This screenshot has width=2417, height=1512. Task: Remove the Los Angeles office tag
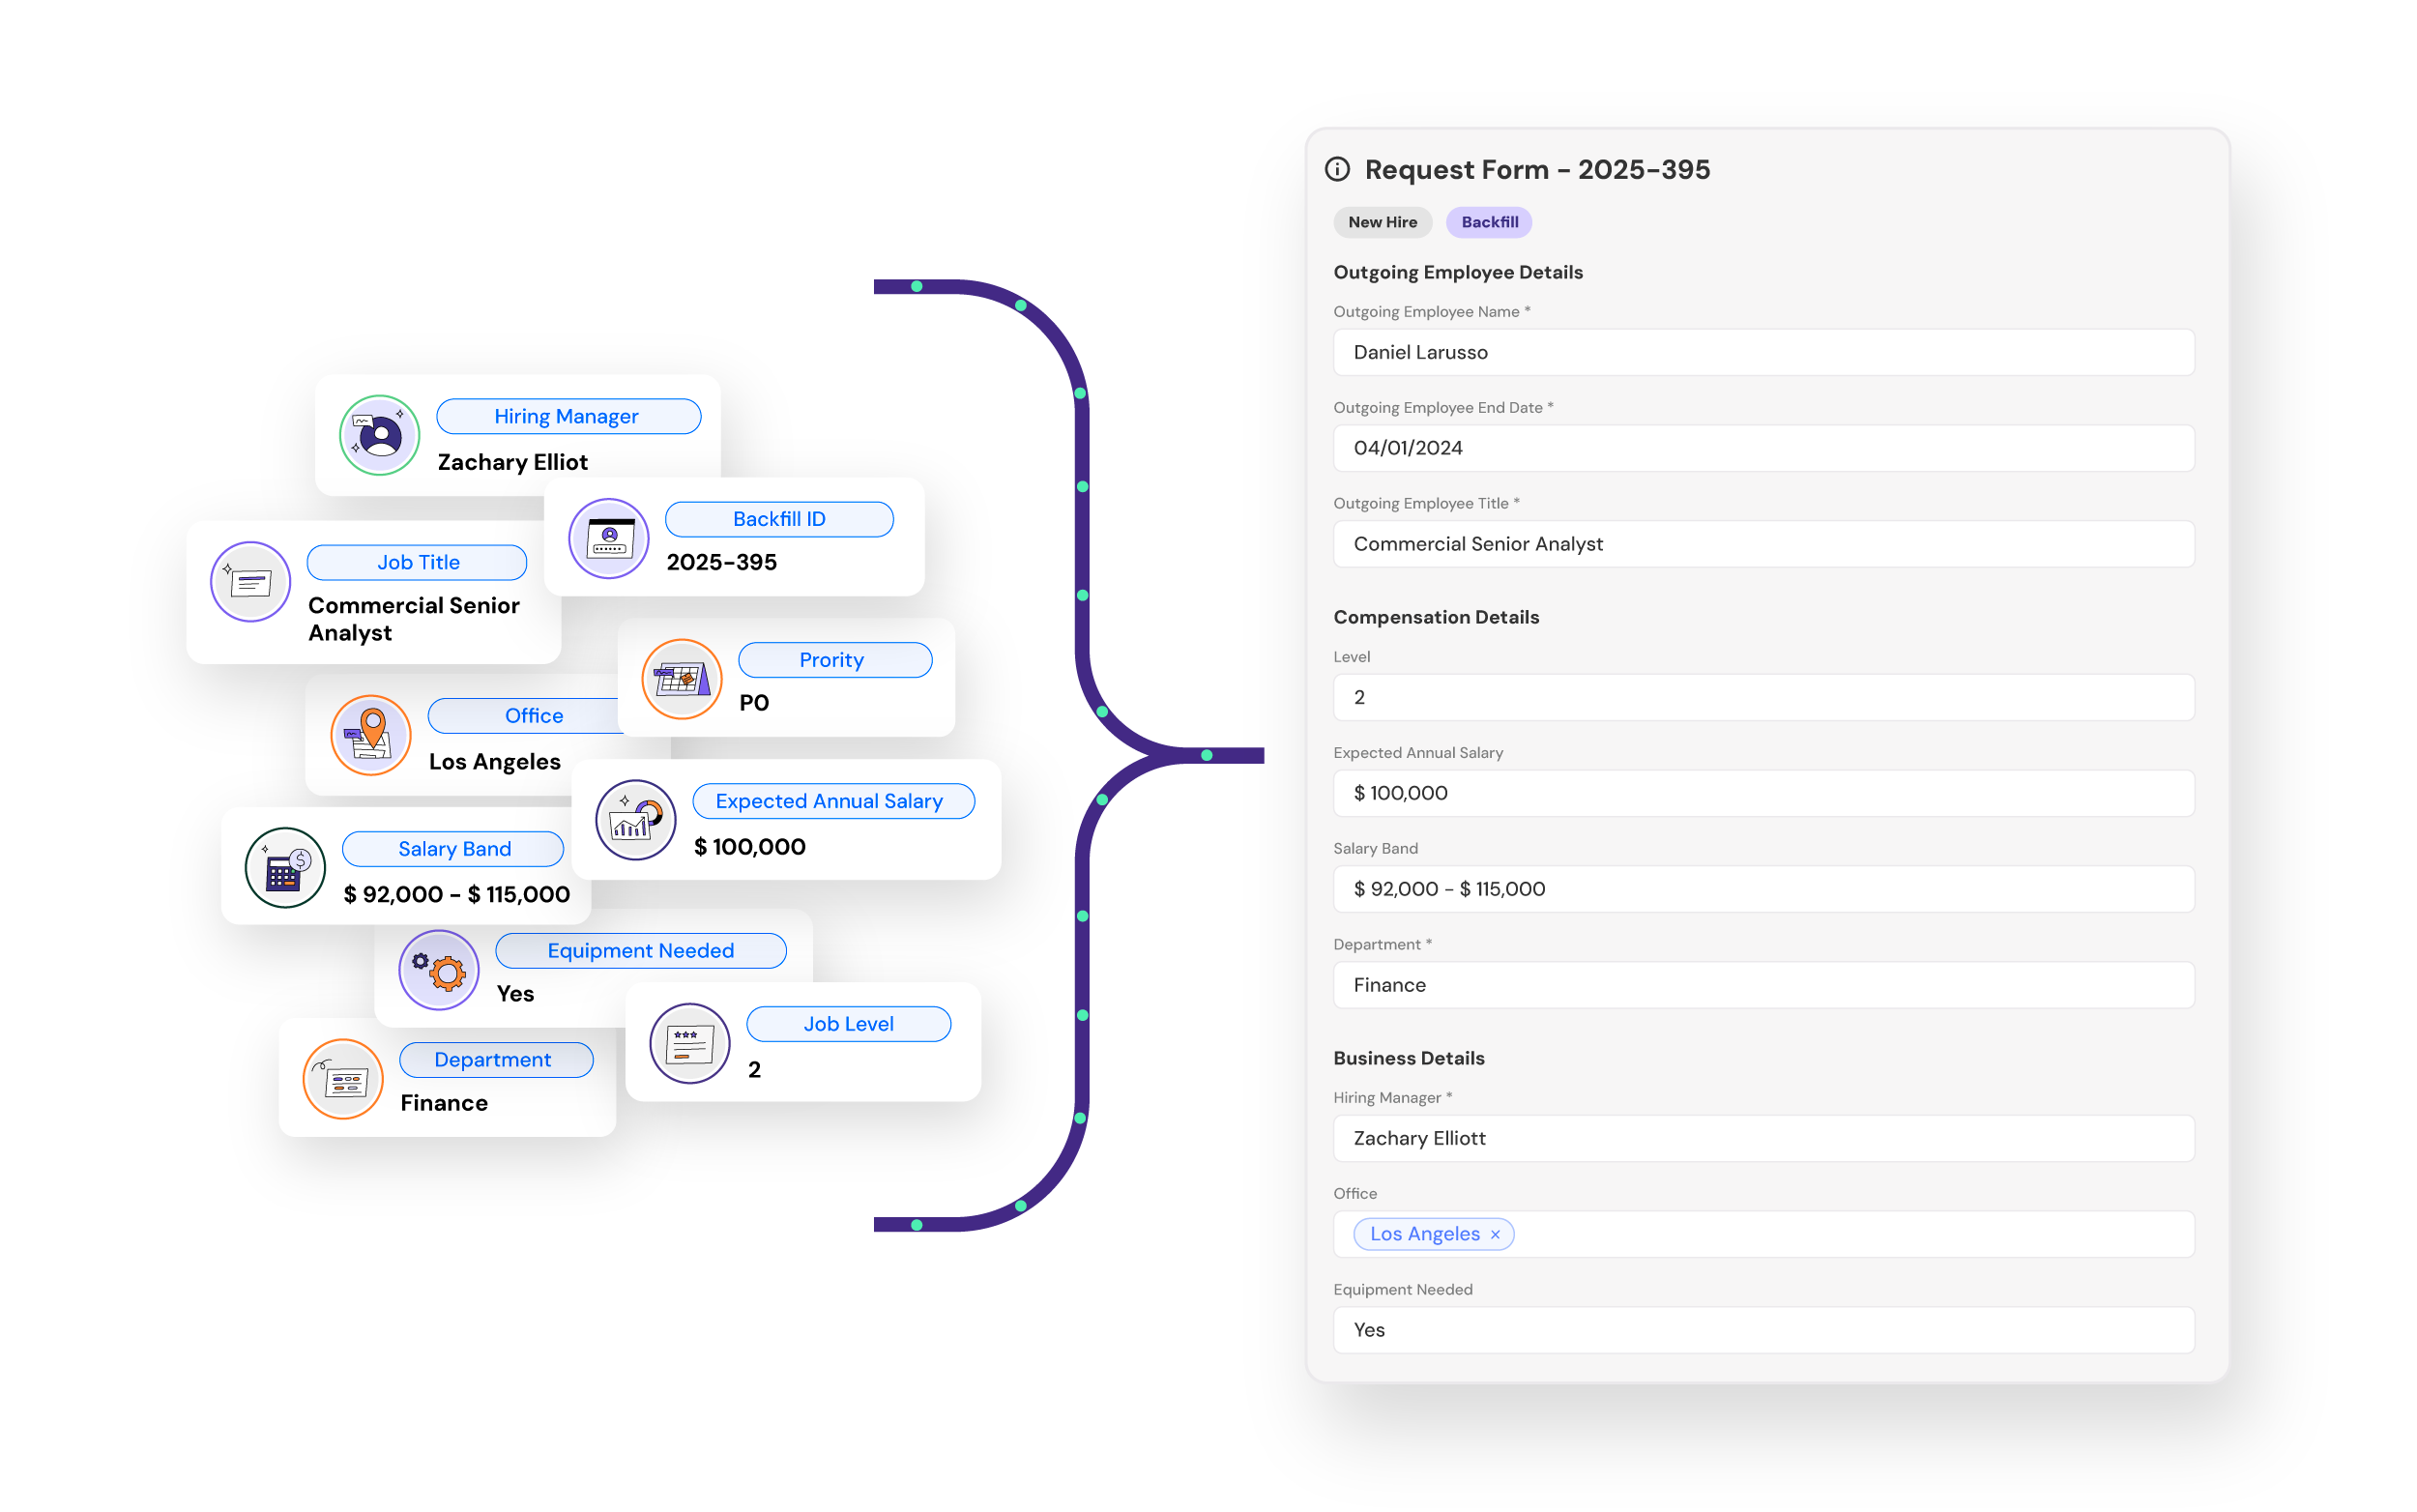[x=1495, y=1235]
